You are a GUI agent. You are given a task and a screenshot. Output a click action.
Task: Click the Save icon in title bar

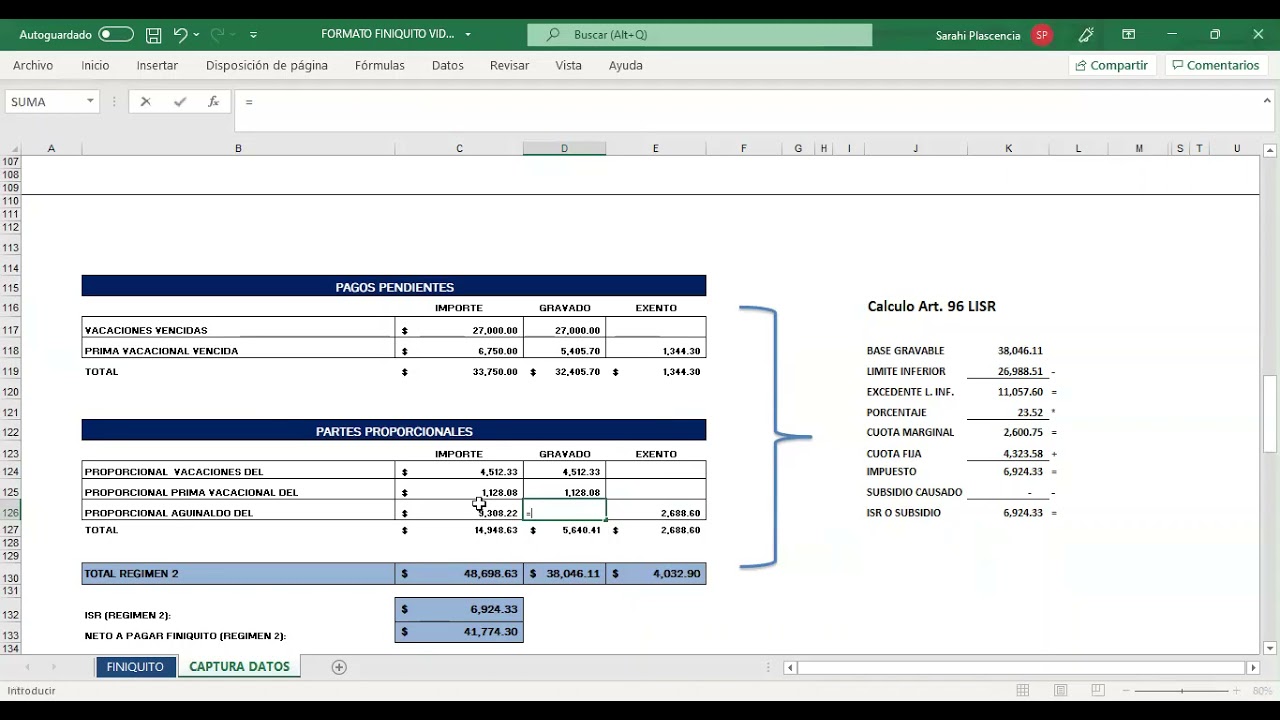pyautogui.click(x=154, y=35)
